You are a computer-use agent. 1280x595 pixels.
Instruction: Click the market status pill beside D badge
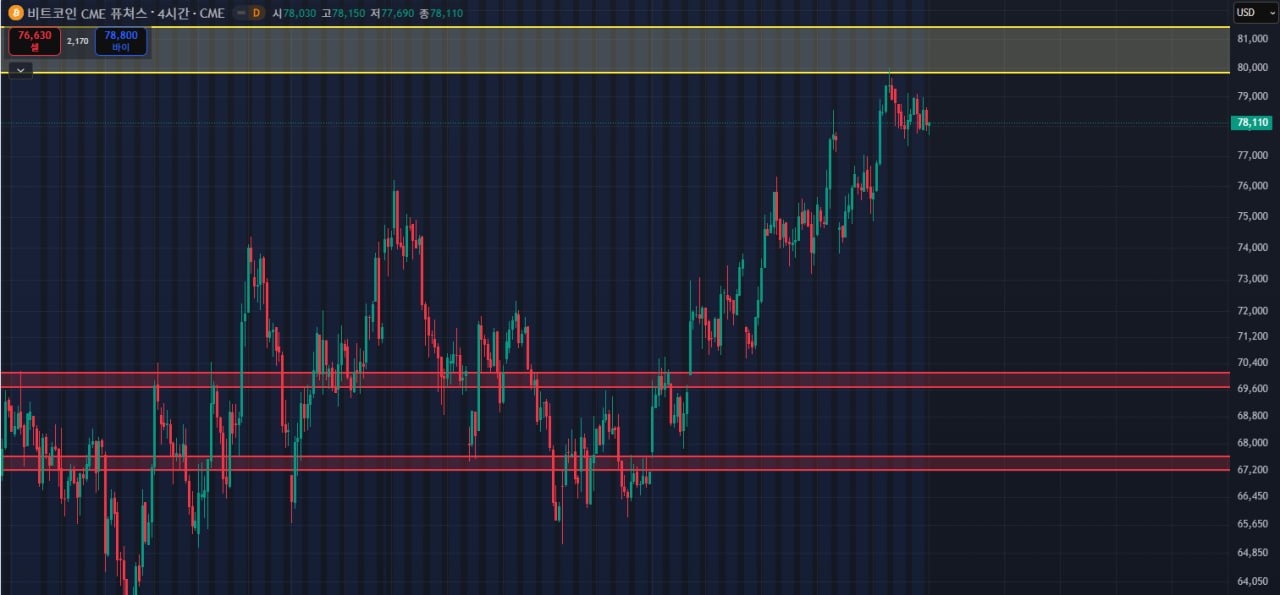tap(240, 13)
